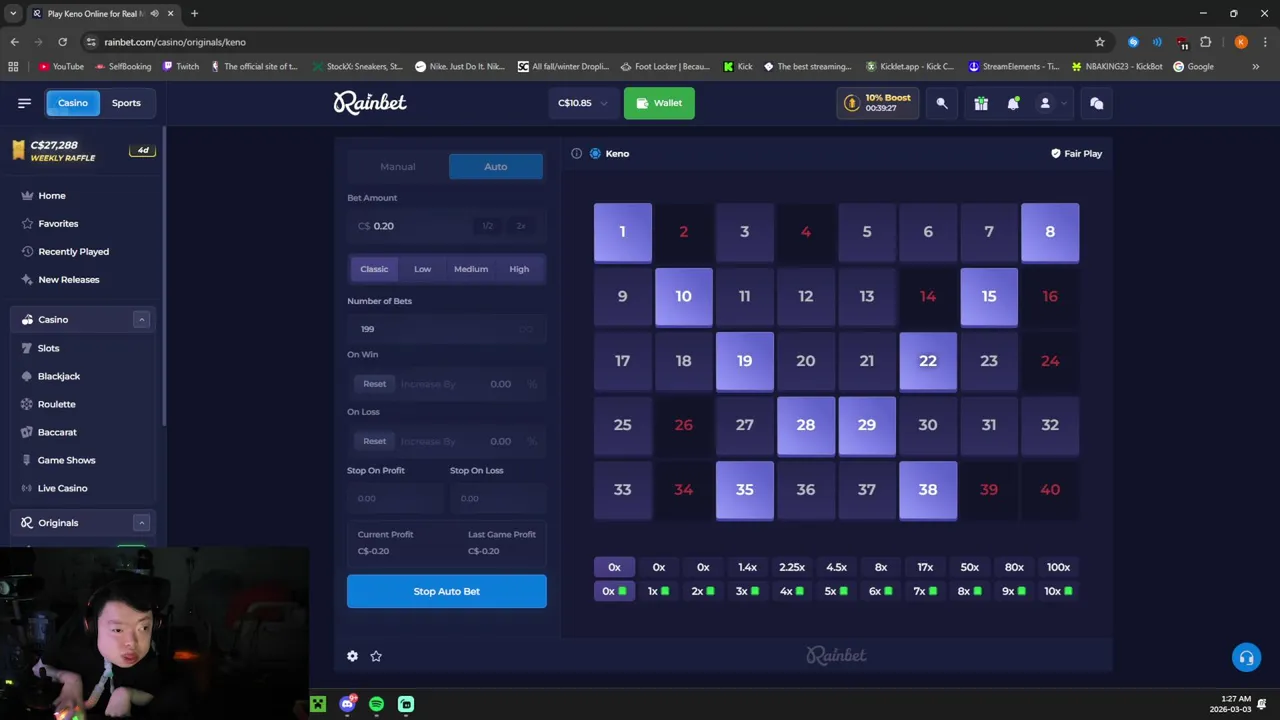Click Reset under On Win
Image resolution: width=1280 pixels, height=720 pixels.
click(374, 384)
